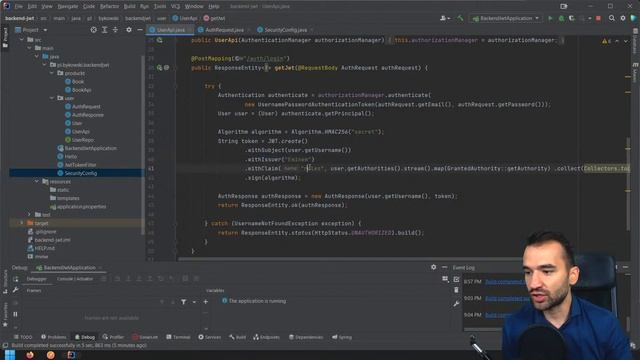Open the Refactor menu
Screen dimensions: 640x360
tap(109, 7)
